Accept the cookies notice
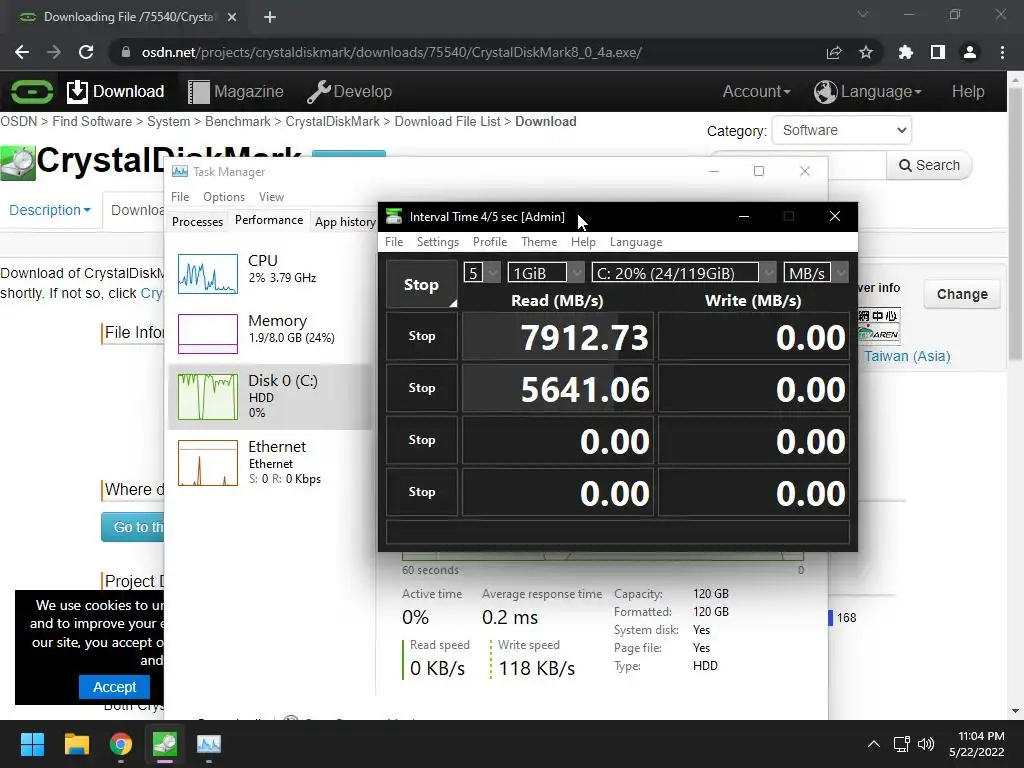 tap(114, 686)
